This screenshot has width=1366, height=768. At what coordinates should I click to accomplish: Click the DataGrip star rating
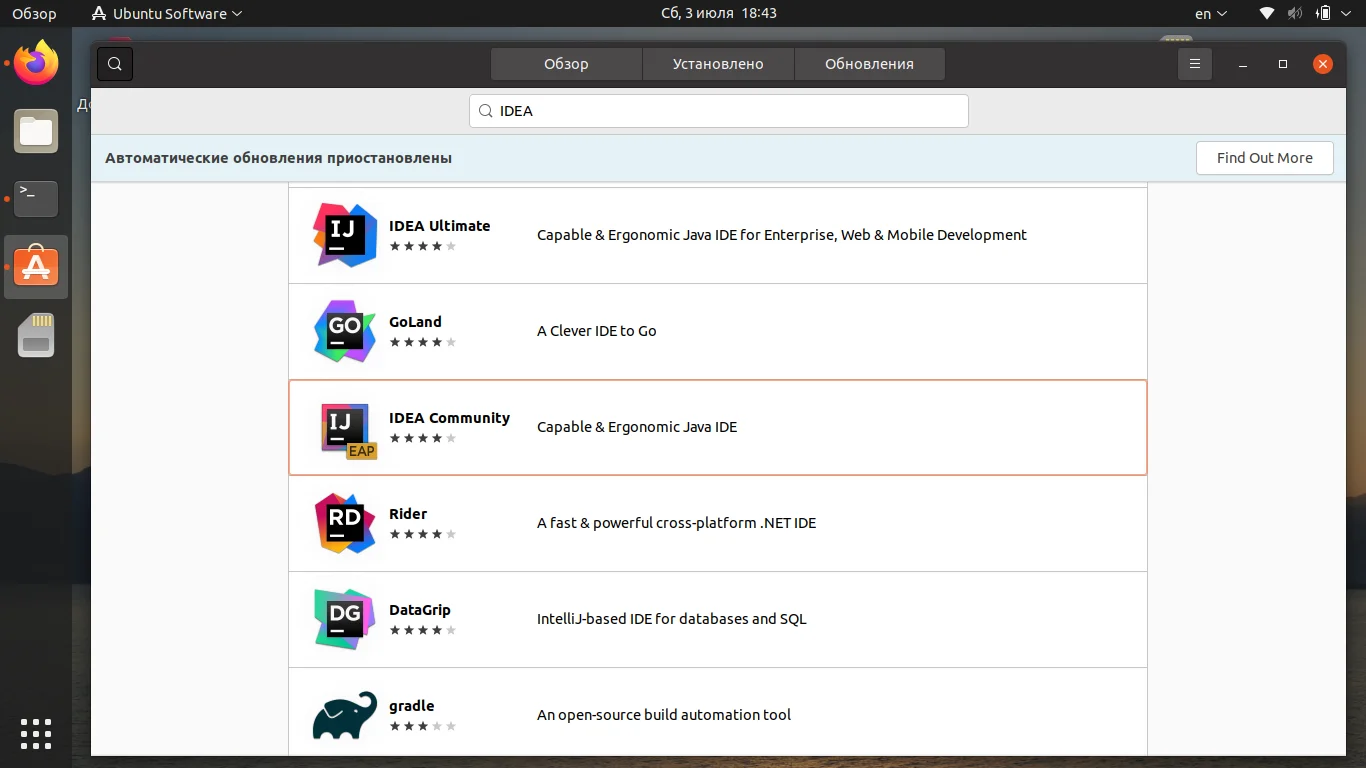pos(423,630)
